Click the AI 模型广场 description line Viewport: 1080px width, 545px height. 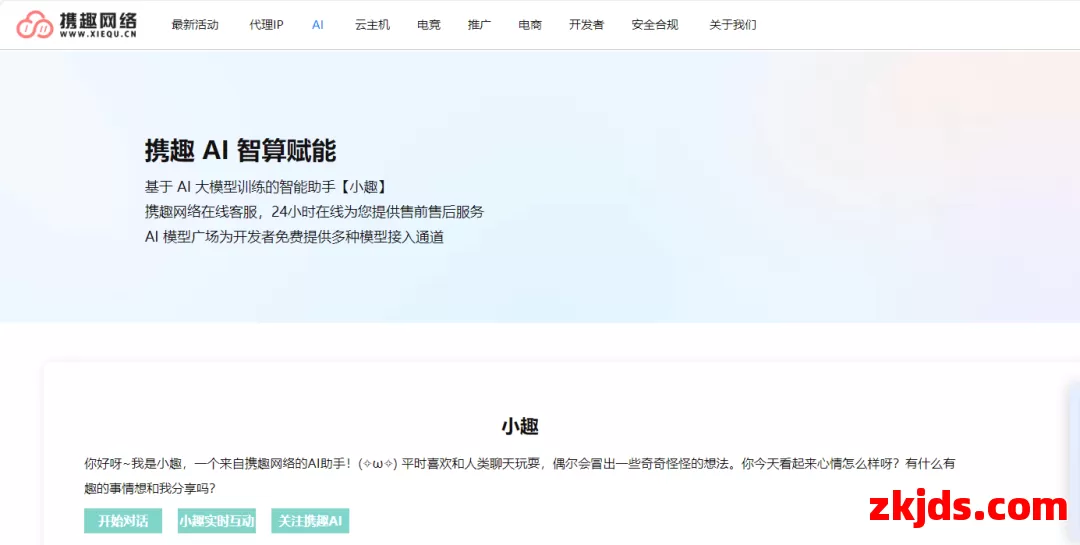pos(294,237)
